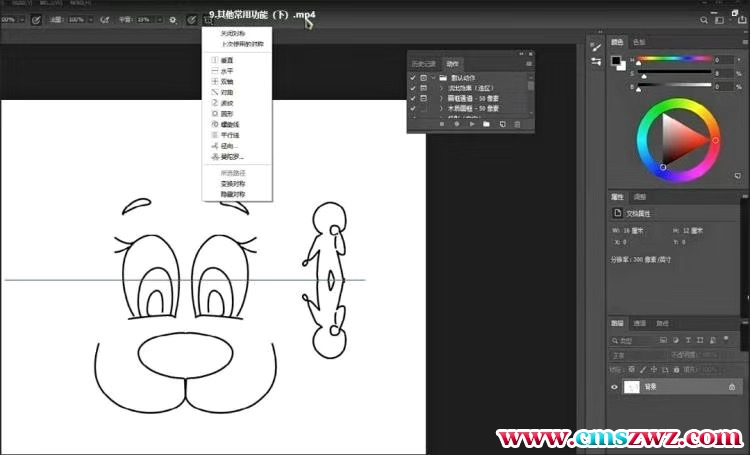Choose 螺旋线 symmetry option in menu

[229, 124]
